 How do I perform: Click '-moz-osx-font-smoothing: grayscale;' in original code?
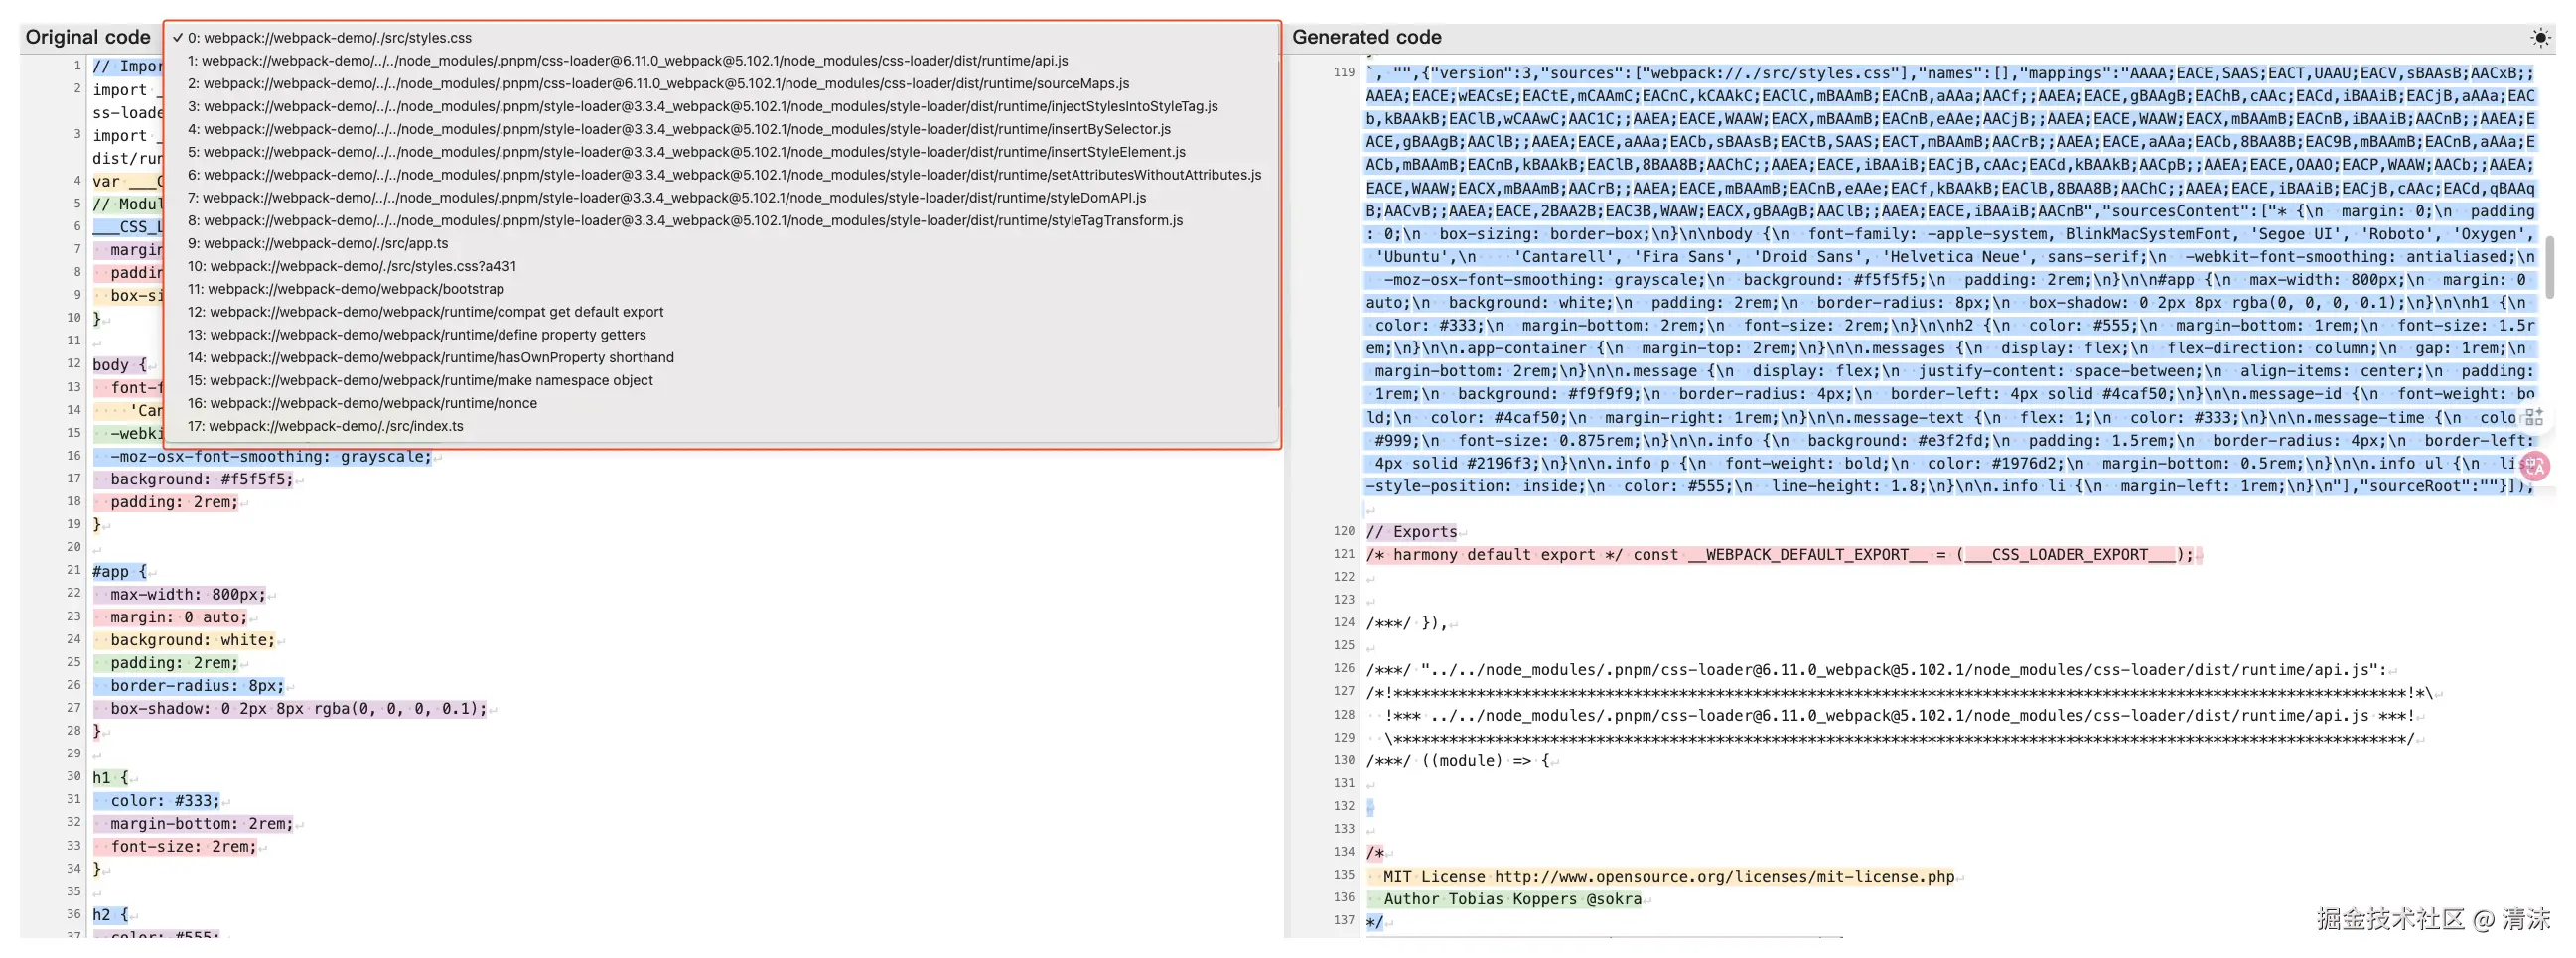[271, 457]
